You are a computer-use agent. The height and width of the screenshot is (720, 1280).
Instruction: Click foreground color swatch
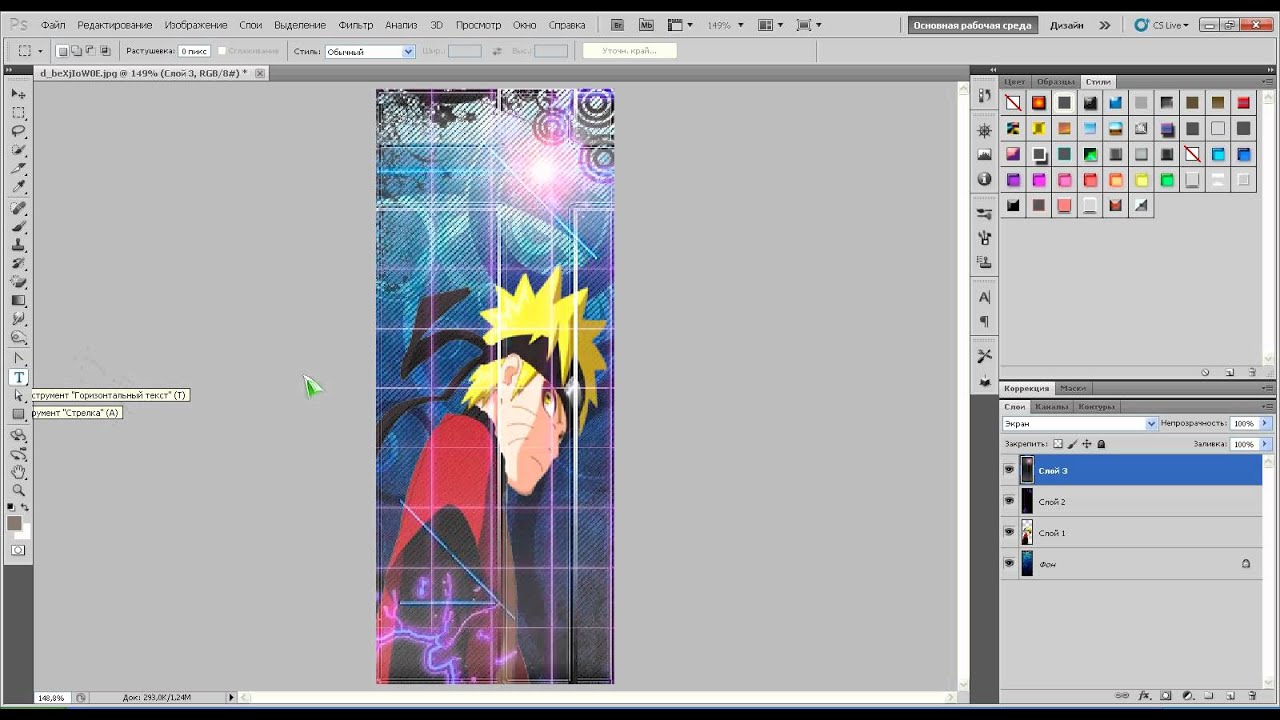[x=14, y=523]
